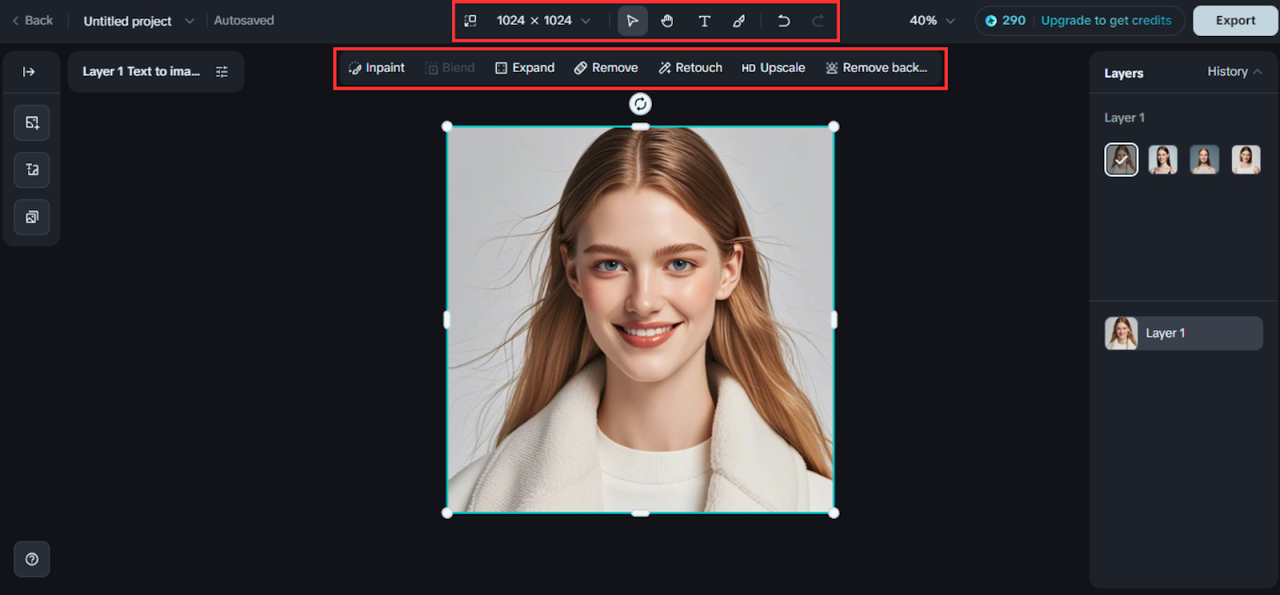
Task: Click Upgrade to get credits link
Action: point(1106,20)
